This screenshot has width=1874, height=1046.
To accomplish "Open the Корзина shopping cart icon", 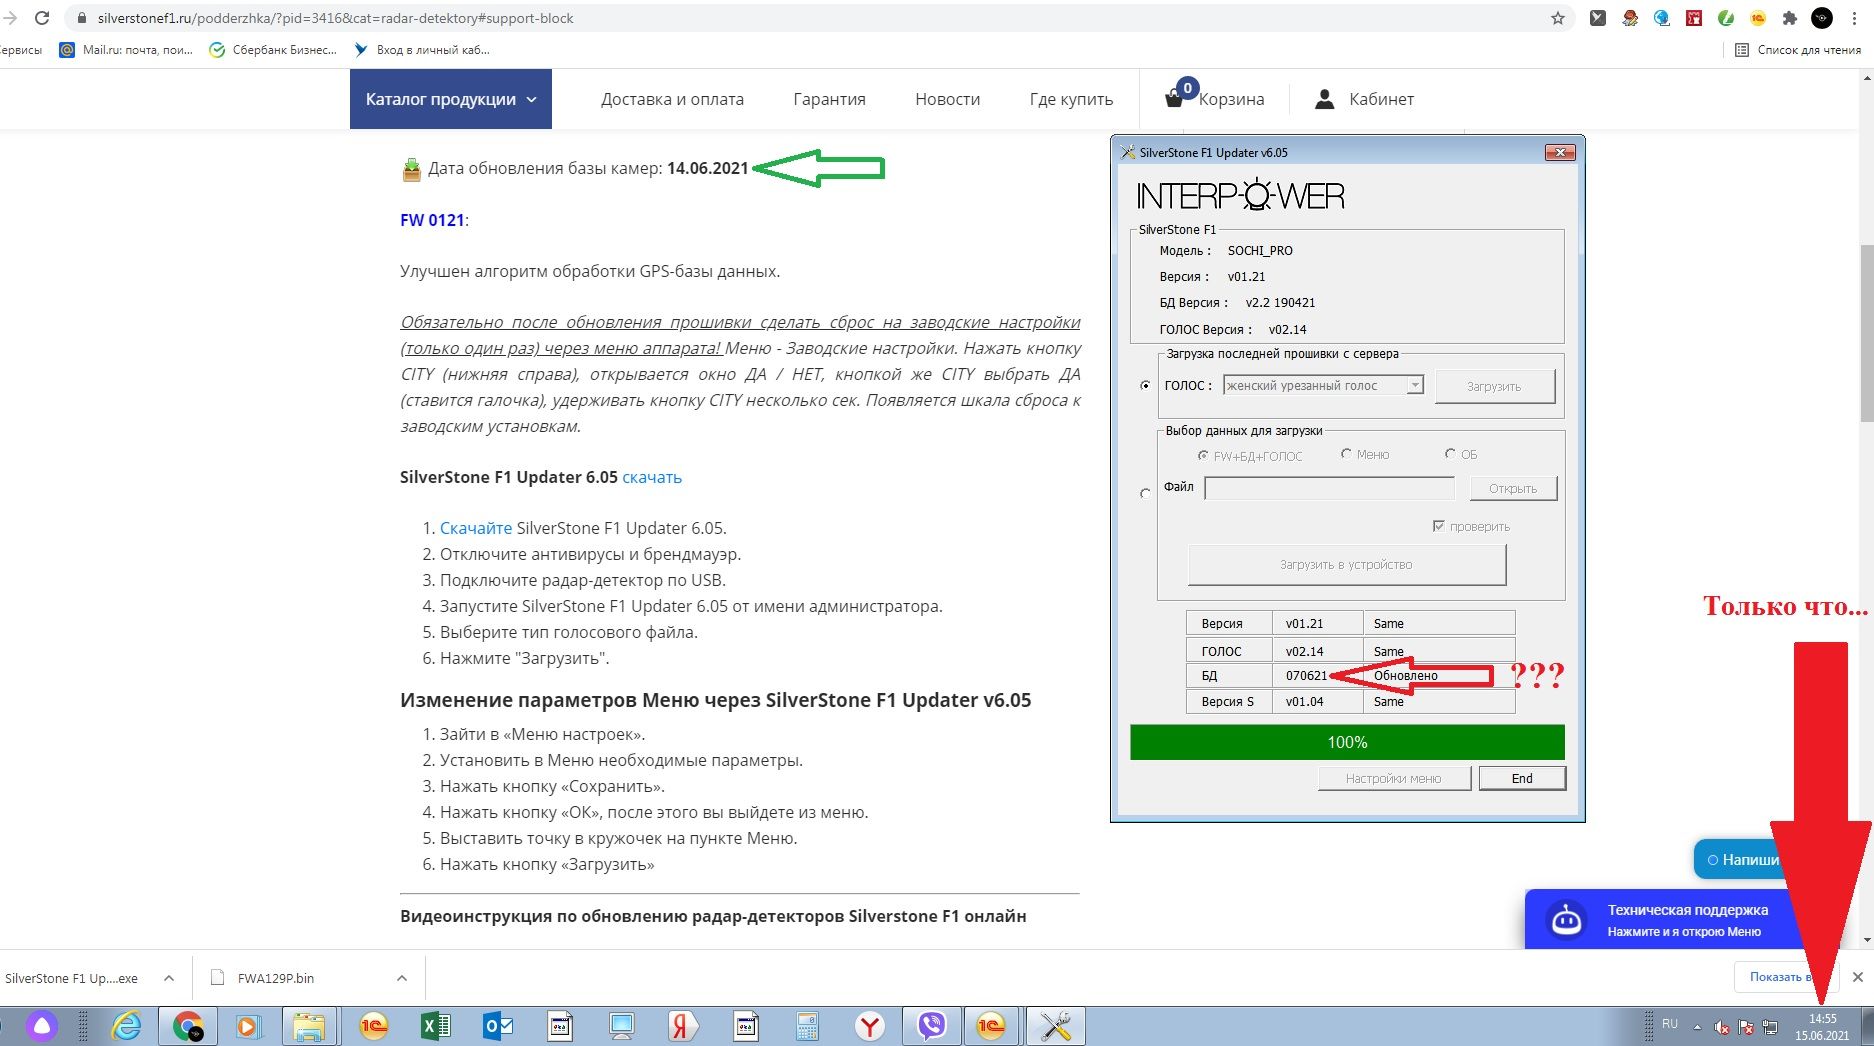I will coord(1175,98).
